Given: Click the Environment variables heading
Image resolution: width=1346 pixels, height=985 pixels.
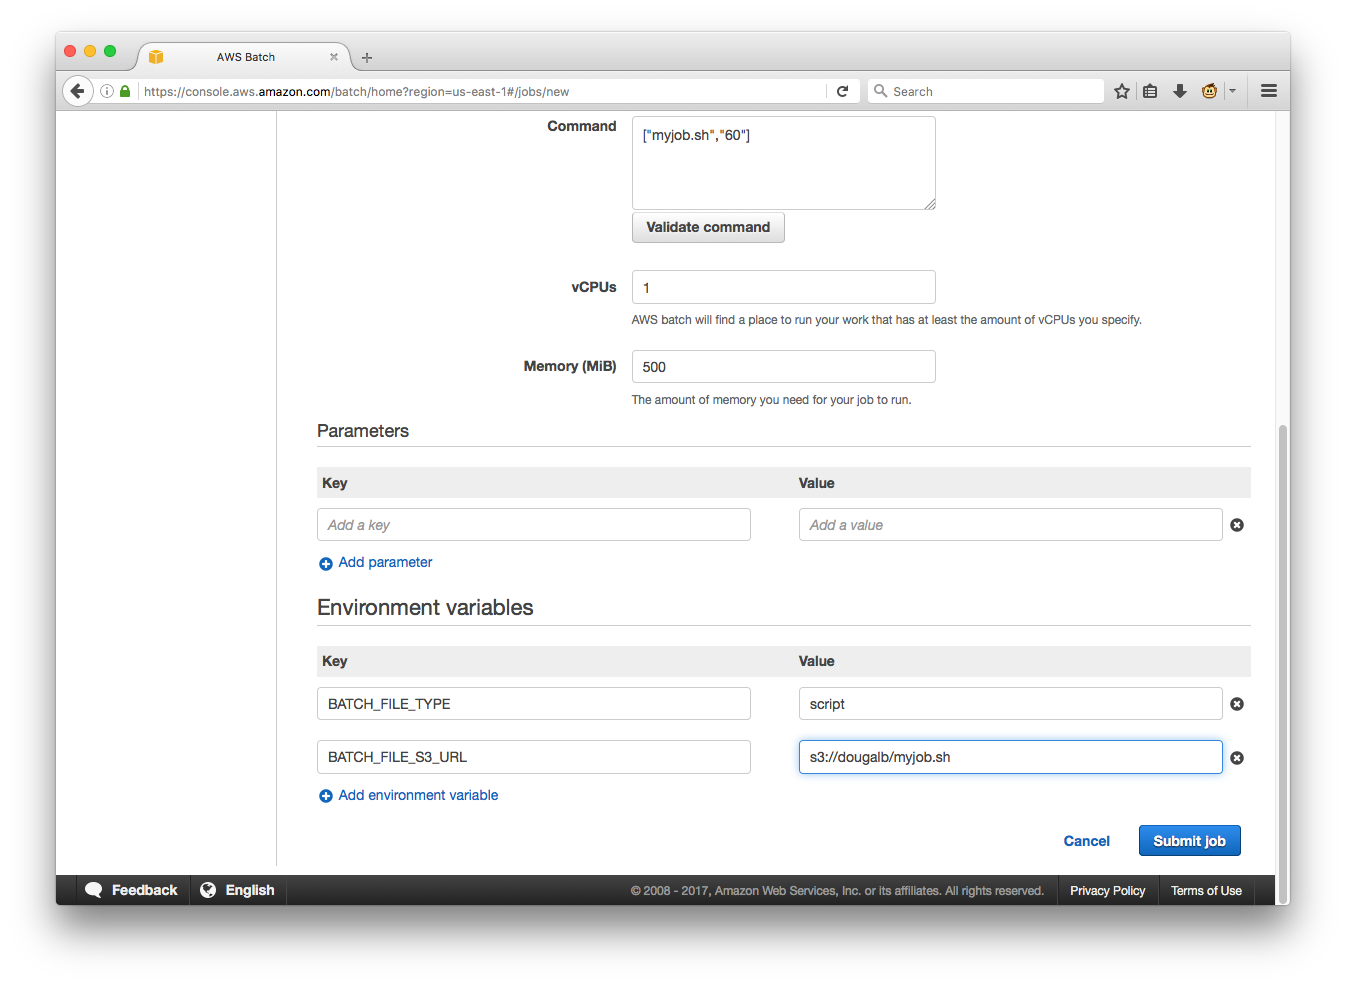Looking at the screenshot, I should [425, 607].
